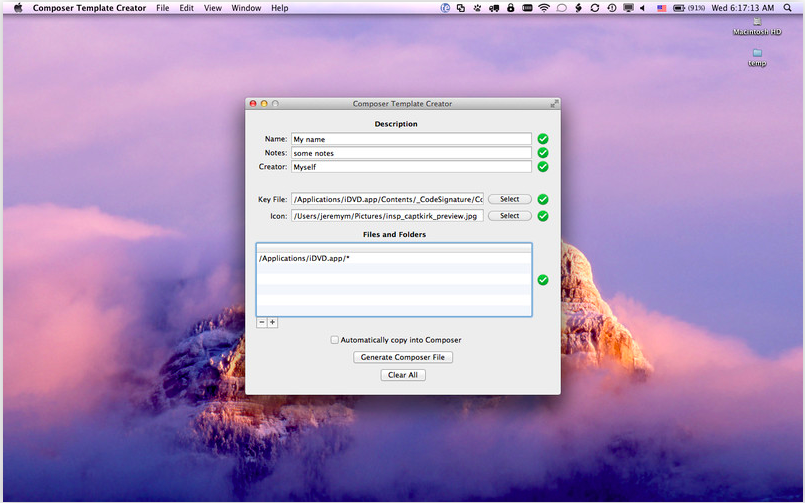Enable Automatically copy into Composer checkbox
The image size is (805, 503).
tap(335, 340)
